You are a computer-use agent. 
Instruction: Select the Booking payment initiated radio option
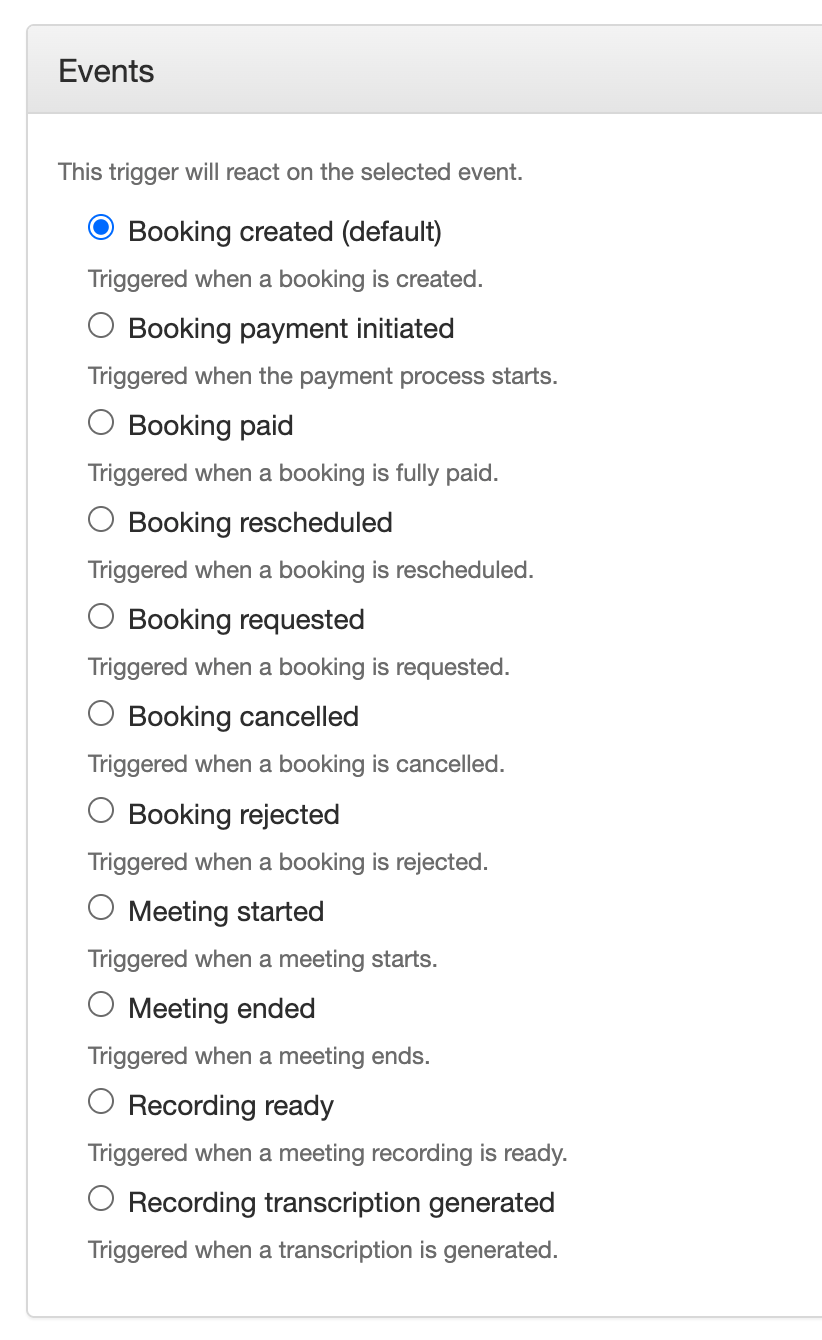pos(101,326)
